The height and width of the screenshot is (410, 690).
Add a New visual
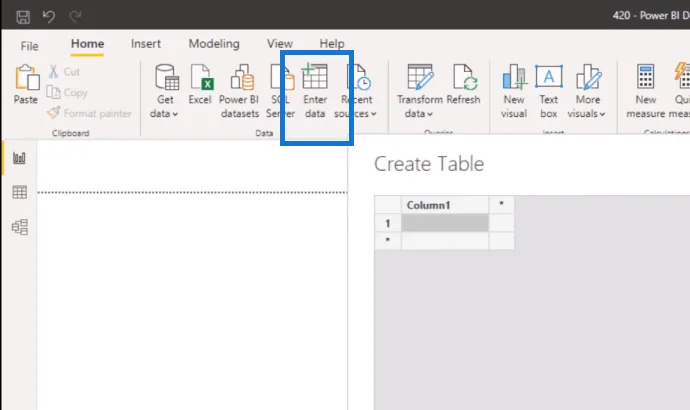coord(514,91)
